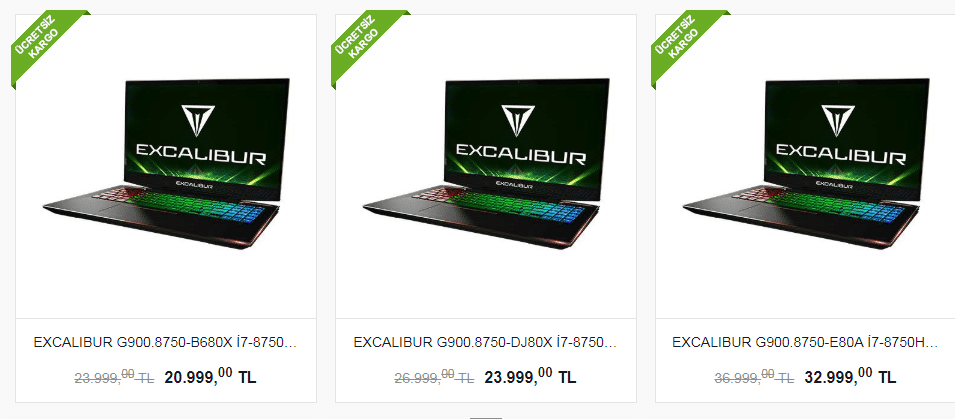Click the crossed-out 36.999,00 TL price
Image resolution: width=955 pixels, height=419 pixels.
(754, 377)
